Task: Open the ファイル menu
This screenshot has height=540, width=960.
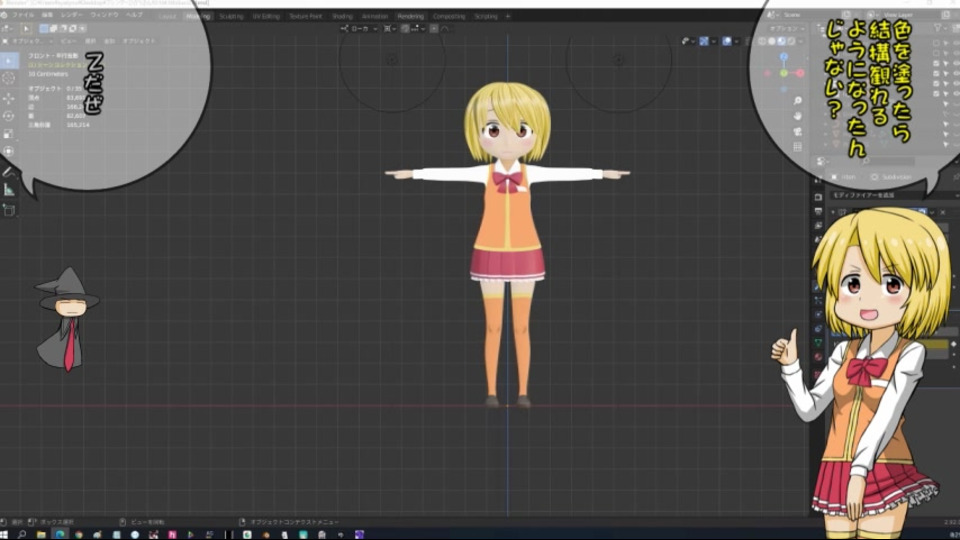Action: coord(23,15)
